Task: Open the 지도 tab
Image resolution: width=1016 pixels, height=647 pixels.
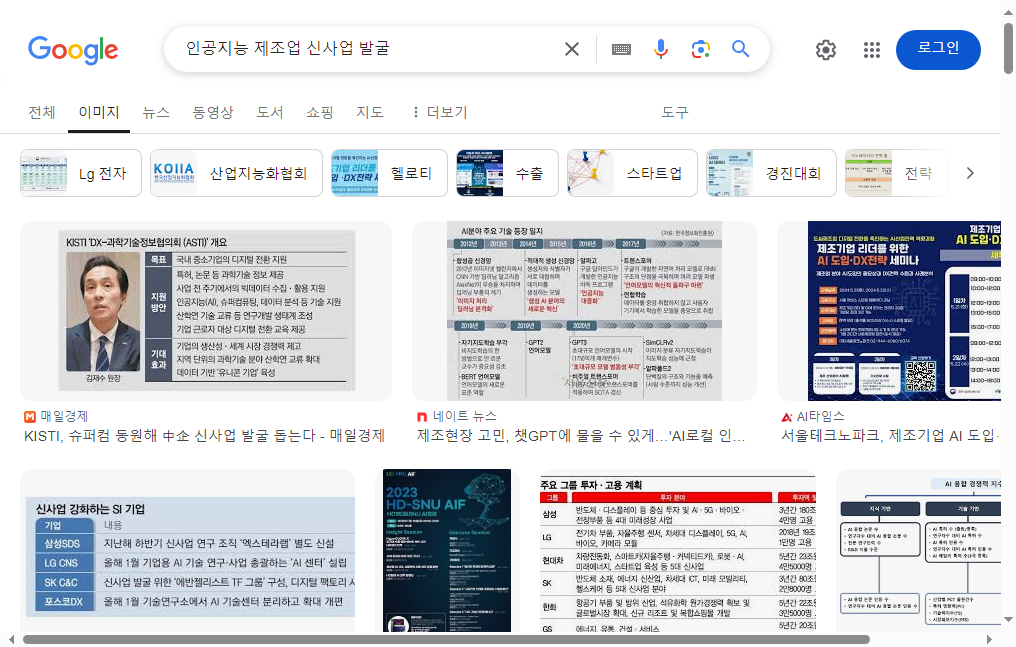Action: (x=370, y=112)
